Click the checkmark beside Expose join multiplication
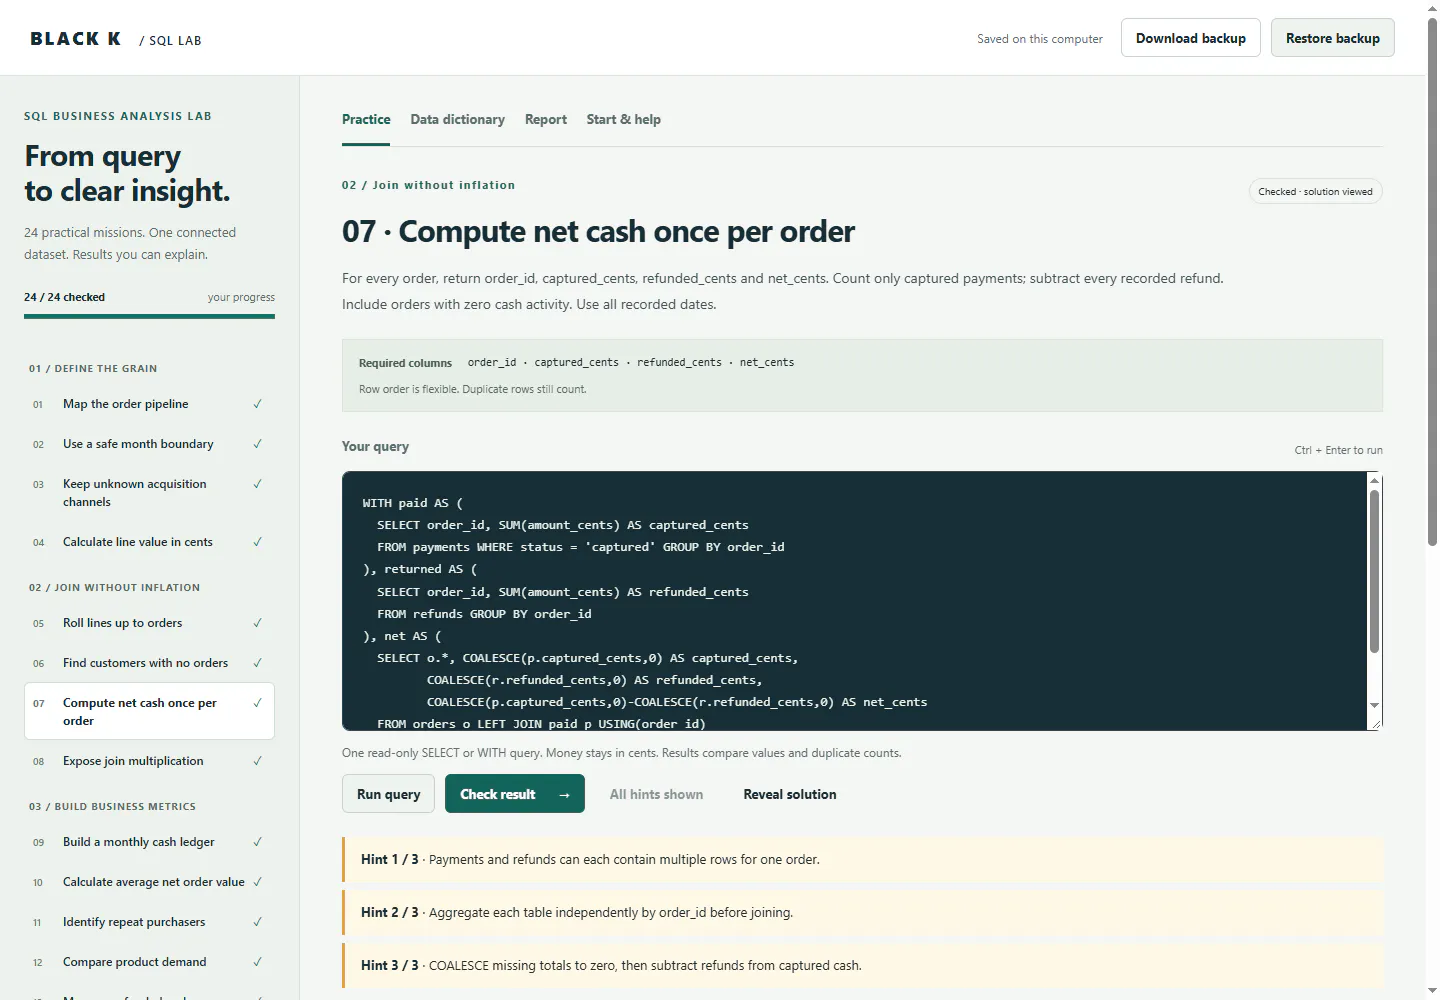1440x1000 pixels. [257, 761]
